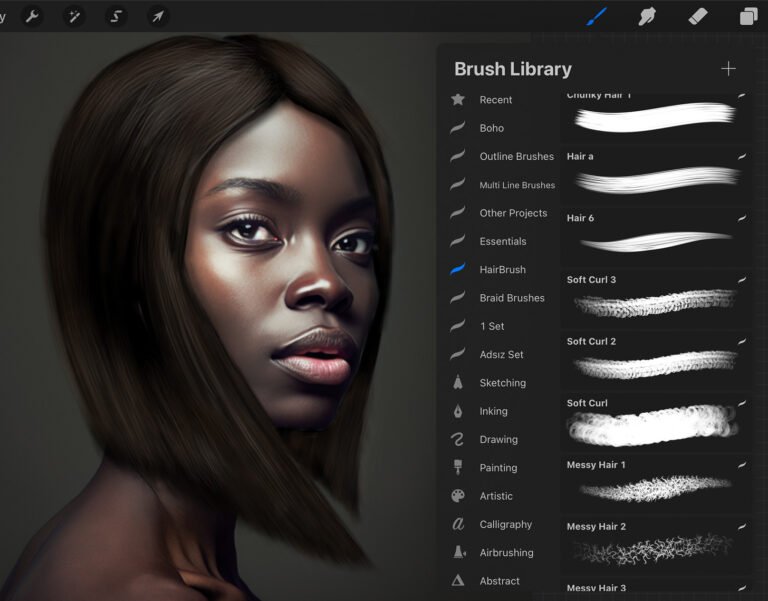Choose the Soft Curl 3 brush
Viewport: 768px width, 601px height.
[x=655, y=299]
